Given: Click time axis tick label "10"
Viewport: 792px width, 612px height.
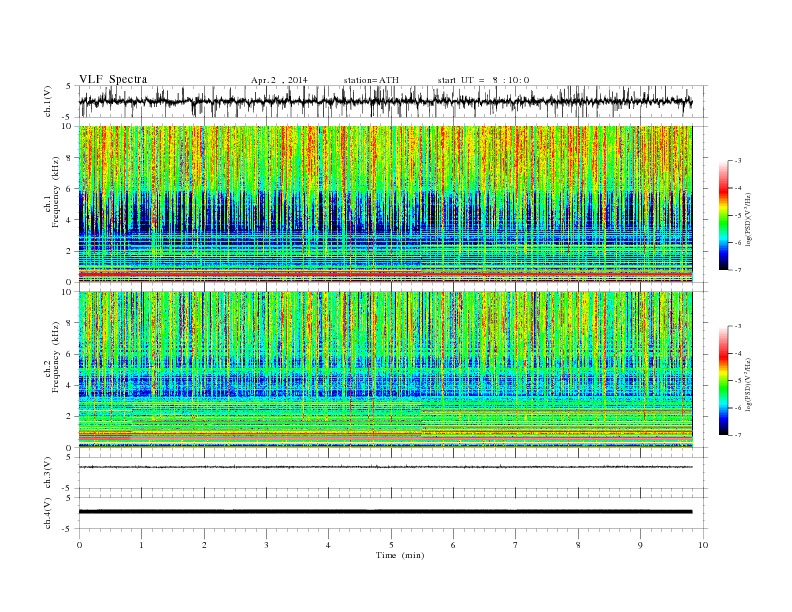Looking at the screenshot, I should tap(703, 545).
